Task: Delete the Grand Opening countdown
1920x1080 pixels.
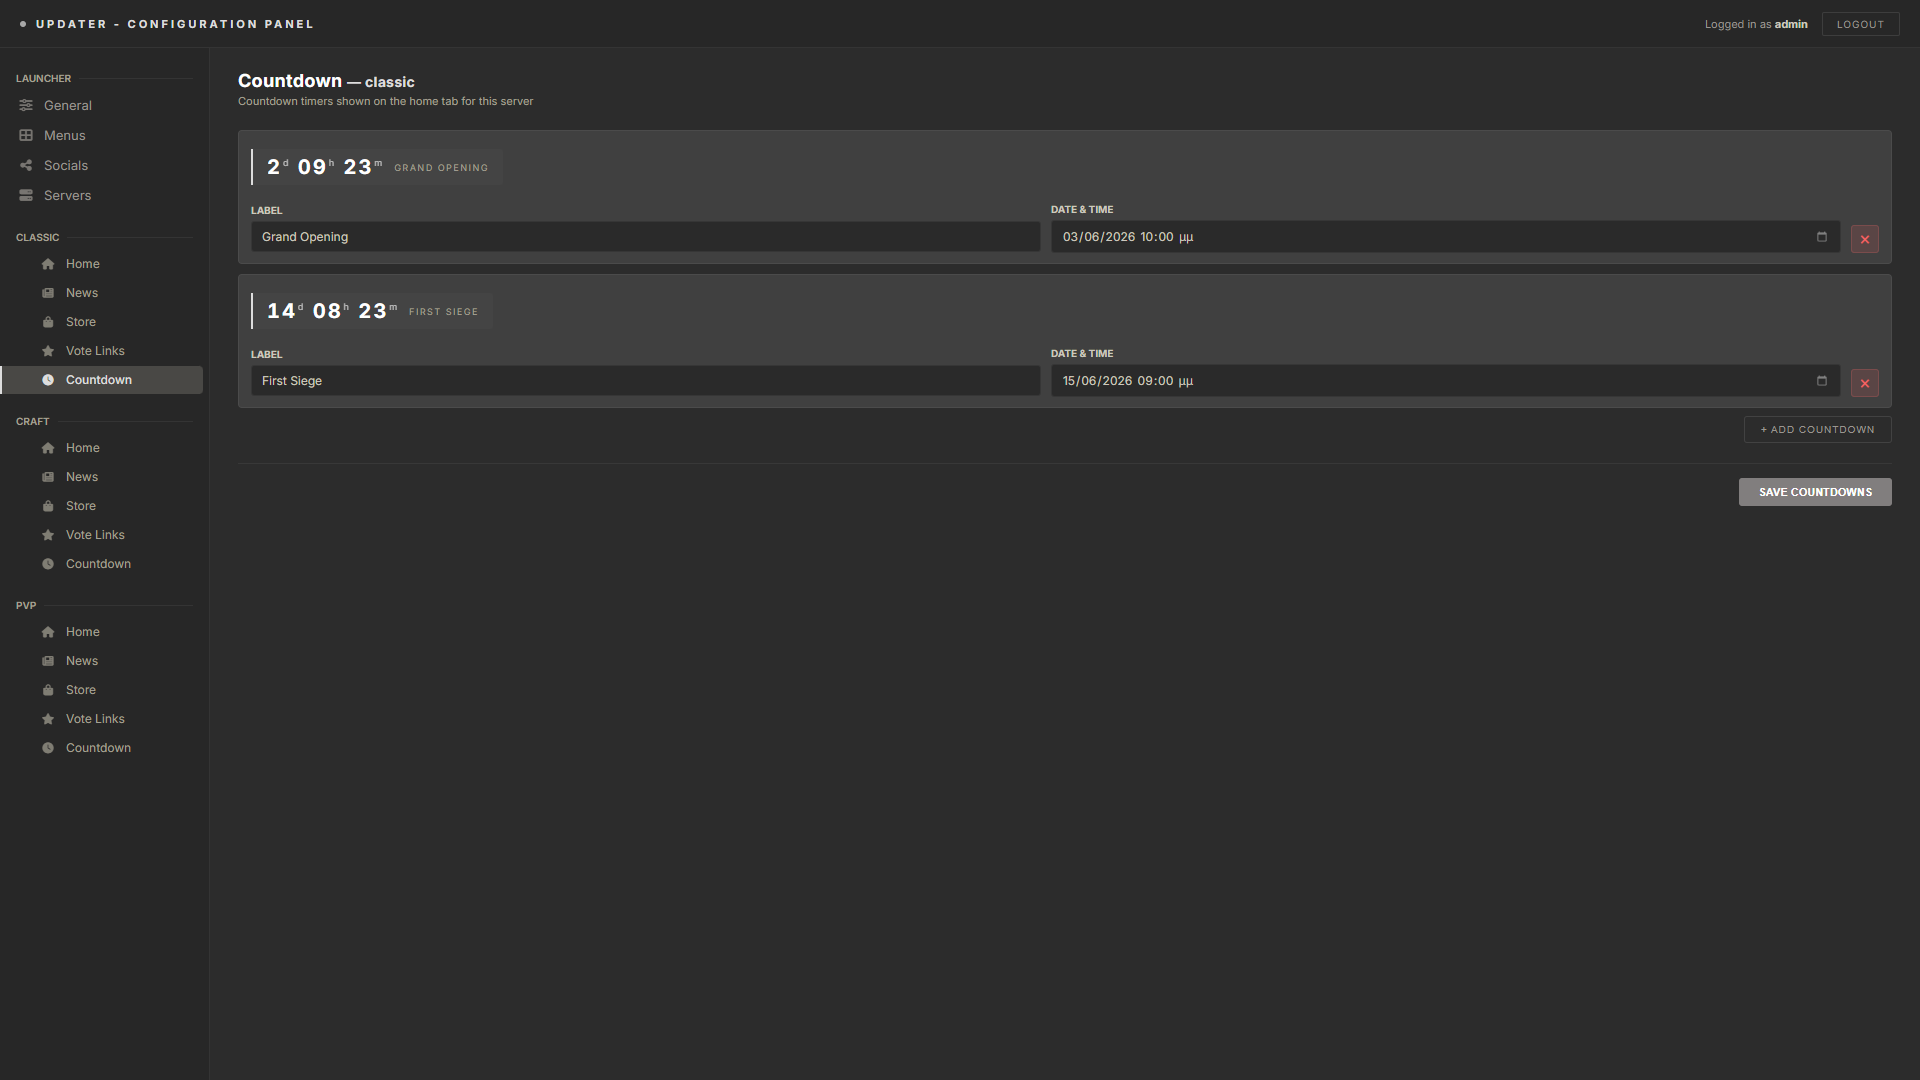Action: [x=1864, y=239]
